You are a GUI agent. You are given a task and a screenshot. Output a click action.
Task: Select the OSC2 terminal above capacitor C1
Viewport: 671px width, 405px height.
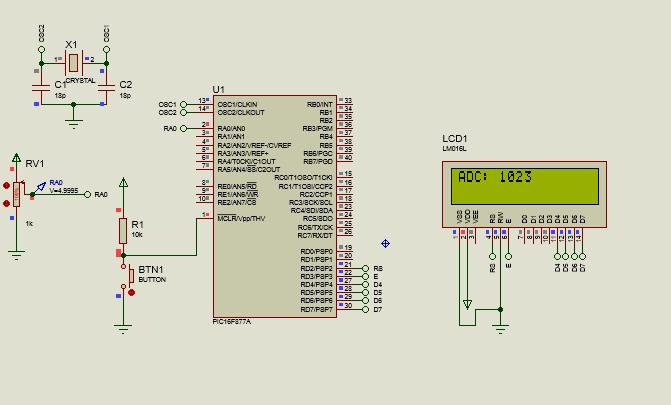click(x=42, y=50)
